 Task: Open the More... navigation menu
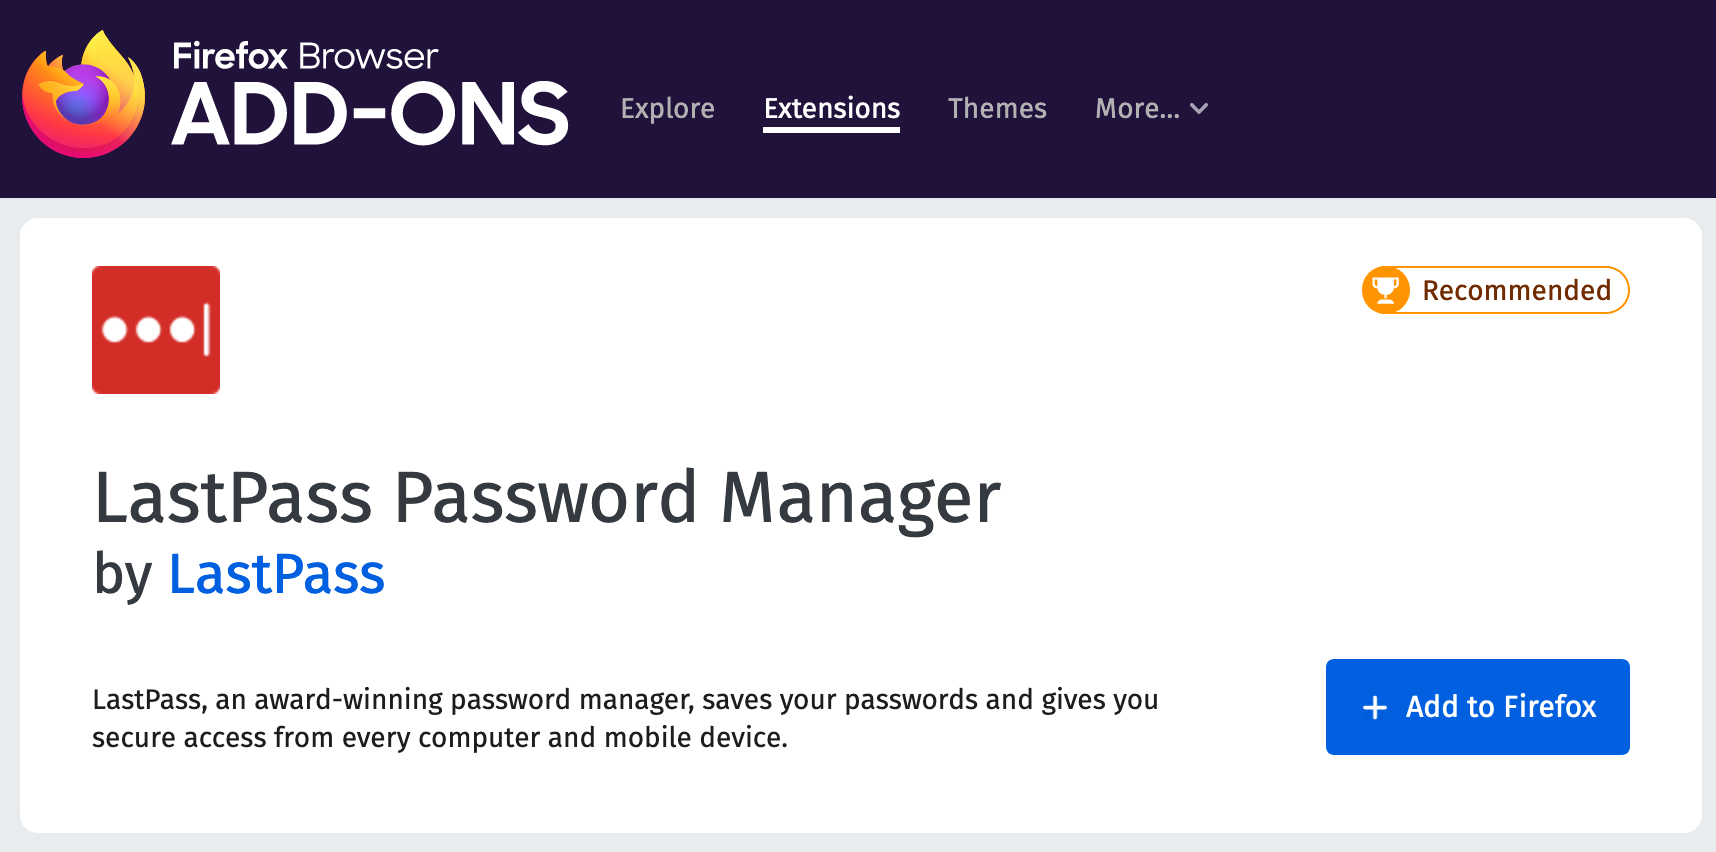pyautogui.click(x=1138, y=108)
